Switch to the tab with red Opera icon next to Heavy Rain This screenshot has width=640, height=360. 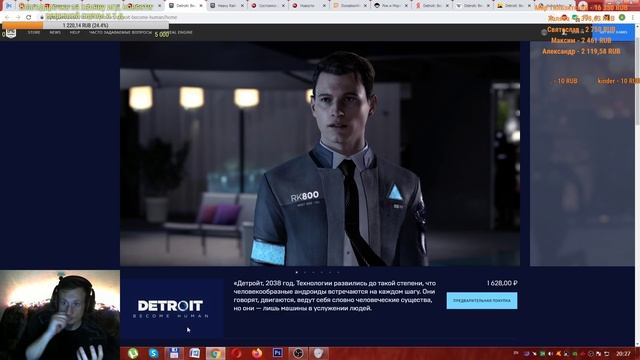pyautogui.click(x=268, y=6)
